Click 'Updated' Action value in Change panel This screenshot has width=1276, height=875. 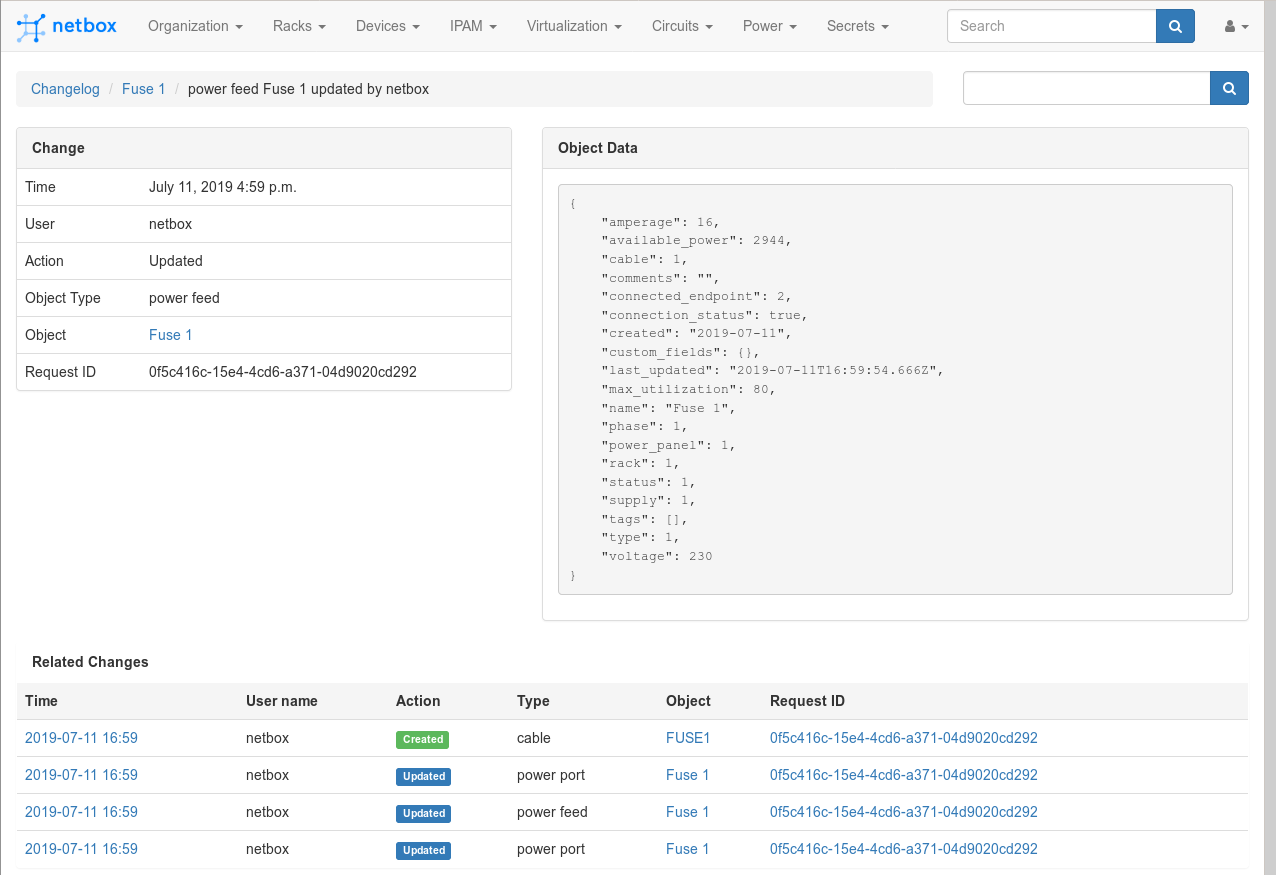(176, 261)
